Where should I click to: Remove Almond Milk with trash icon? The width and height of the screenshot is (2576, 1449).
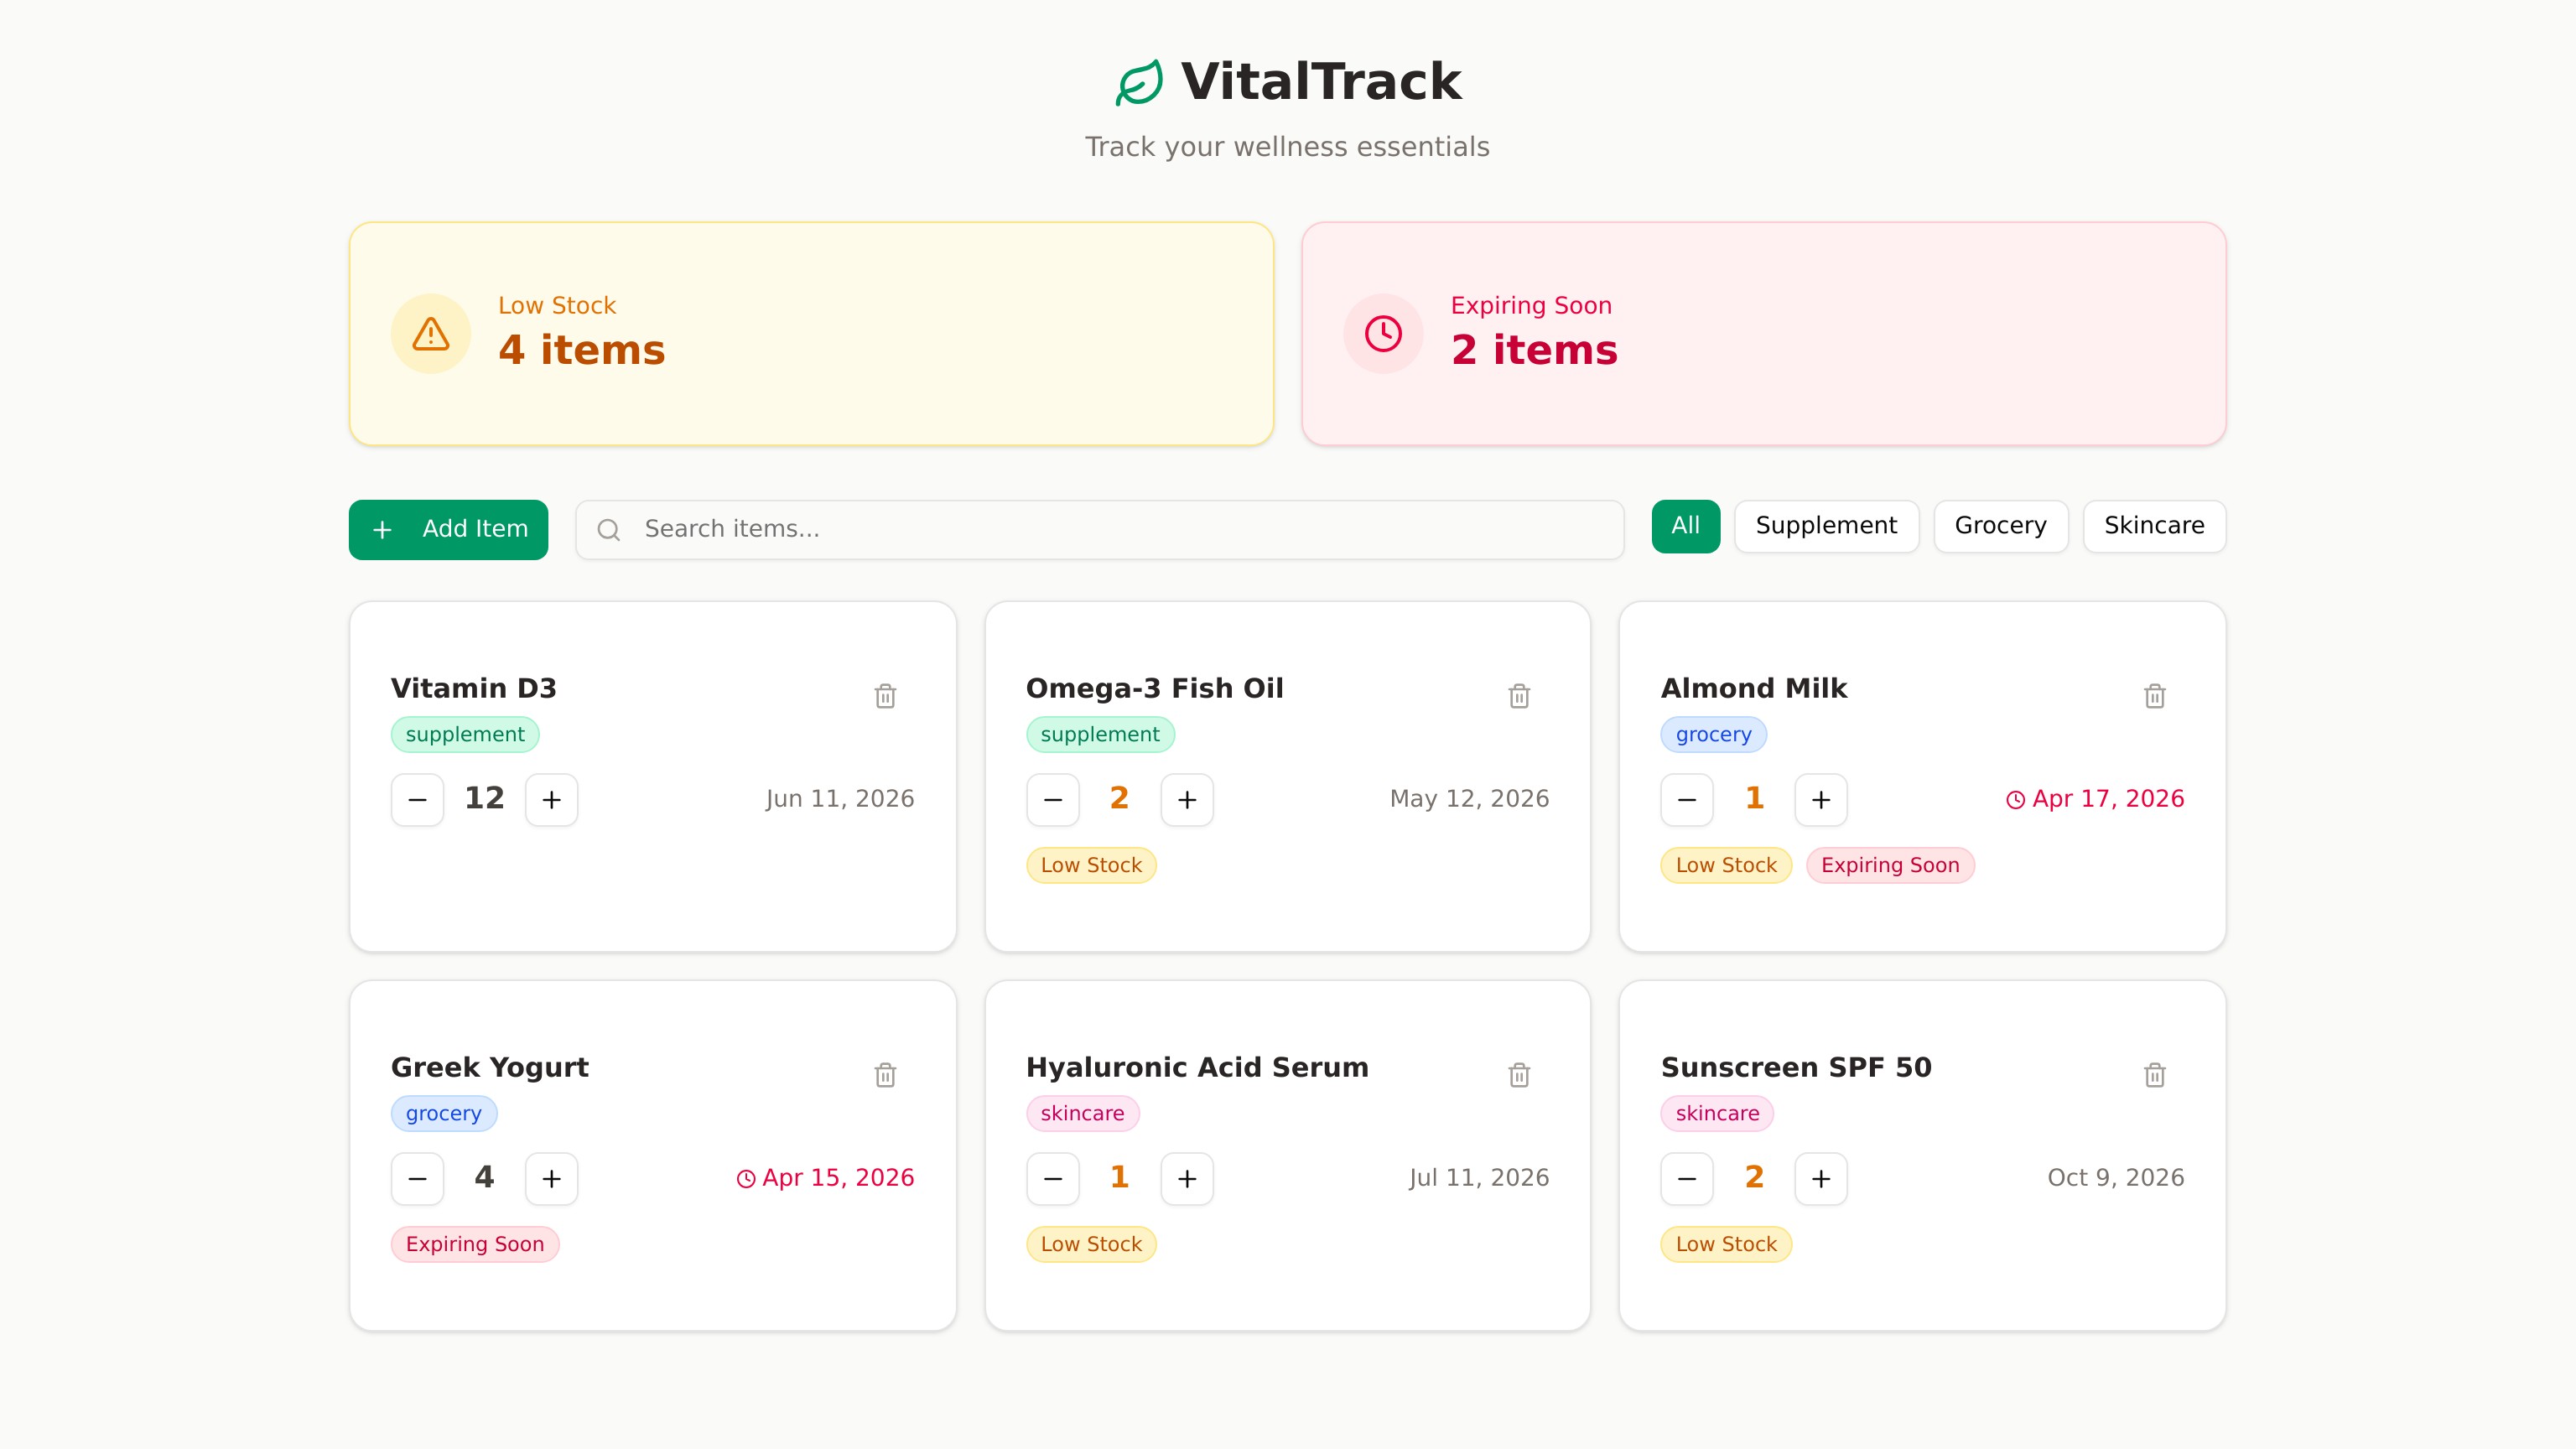coord(2154,696)
